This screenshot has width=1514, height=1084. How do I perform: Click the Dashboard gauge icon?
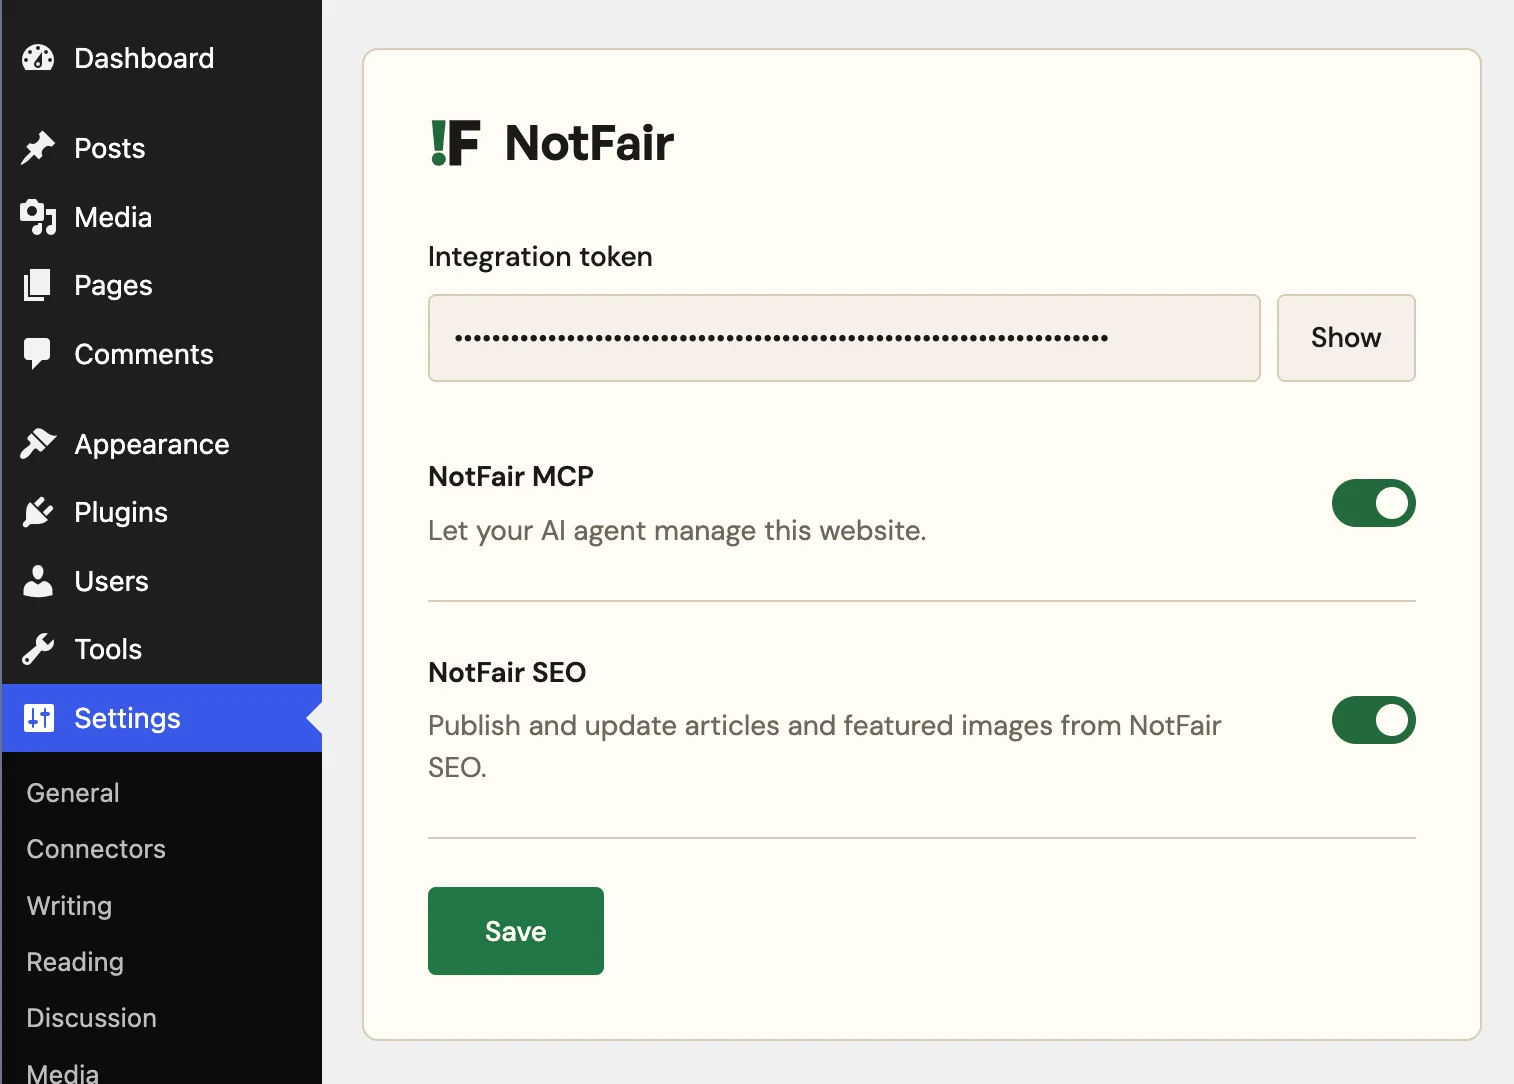[x=38, y=58]
